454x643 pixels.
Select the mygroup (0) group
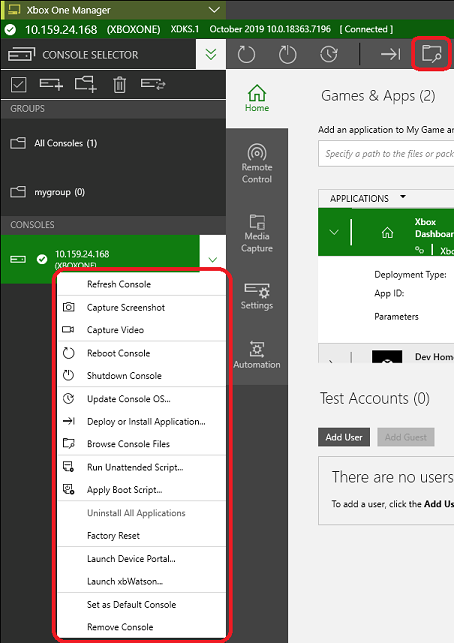coord(113,192)
